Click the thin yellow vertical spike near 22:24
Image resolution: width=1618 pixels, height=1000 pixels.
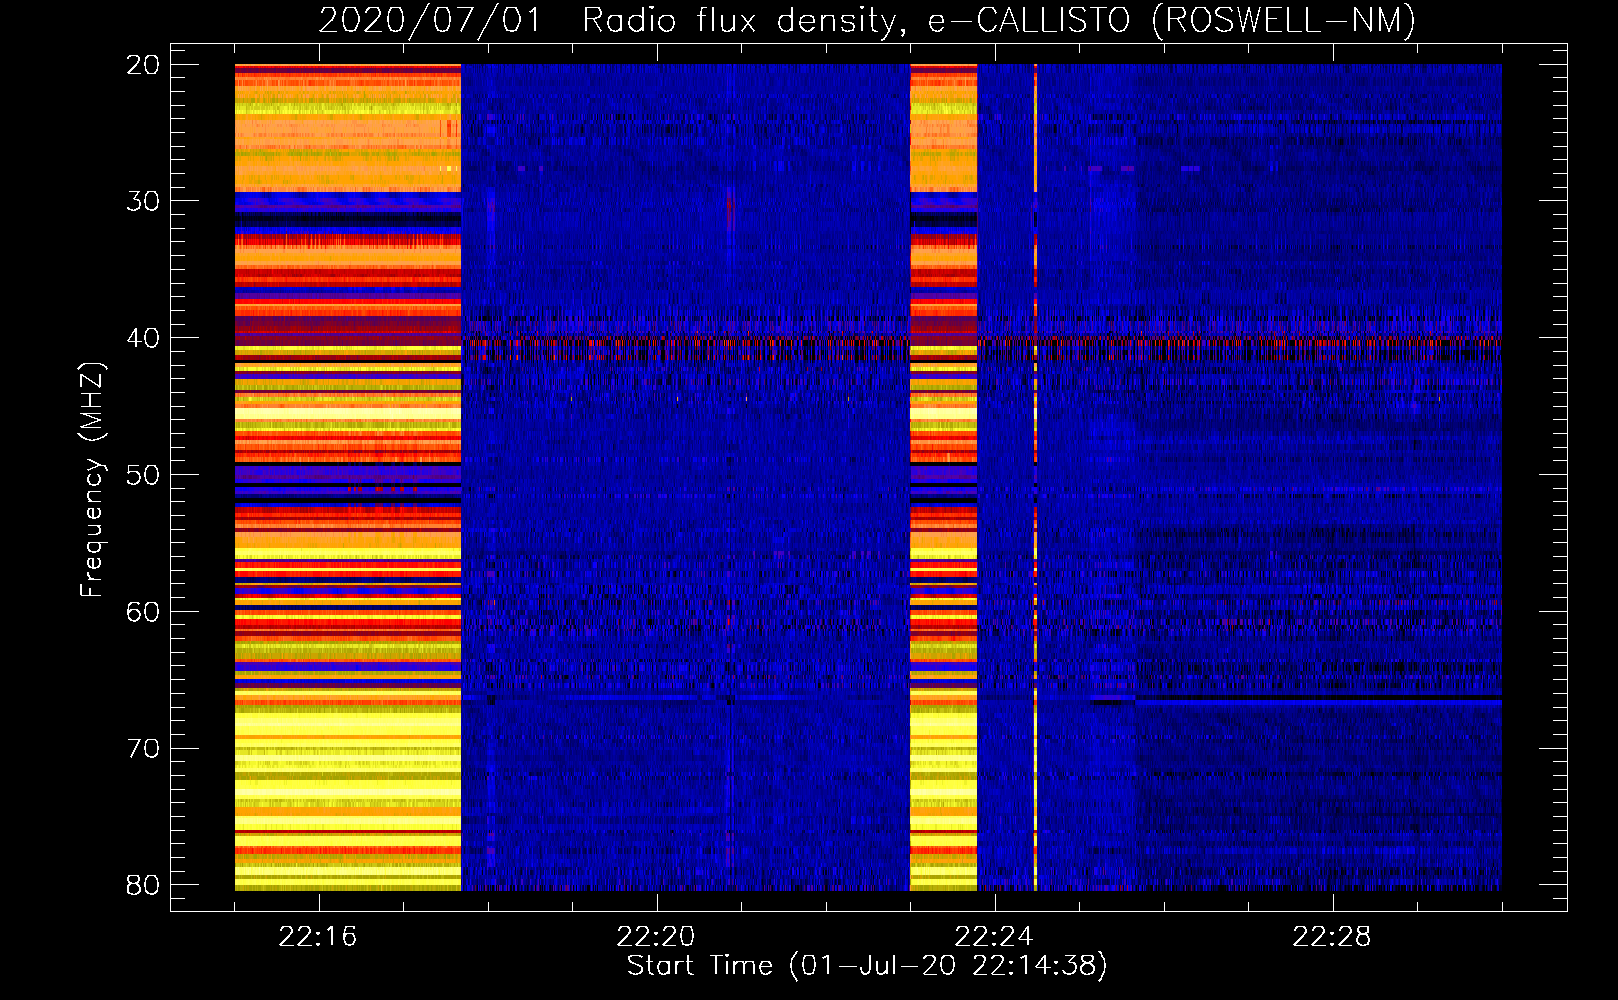point(1035,477)
